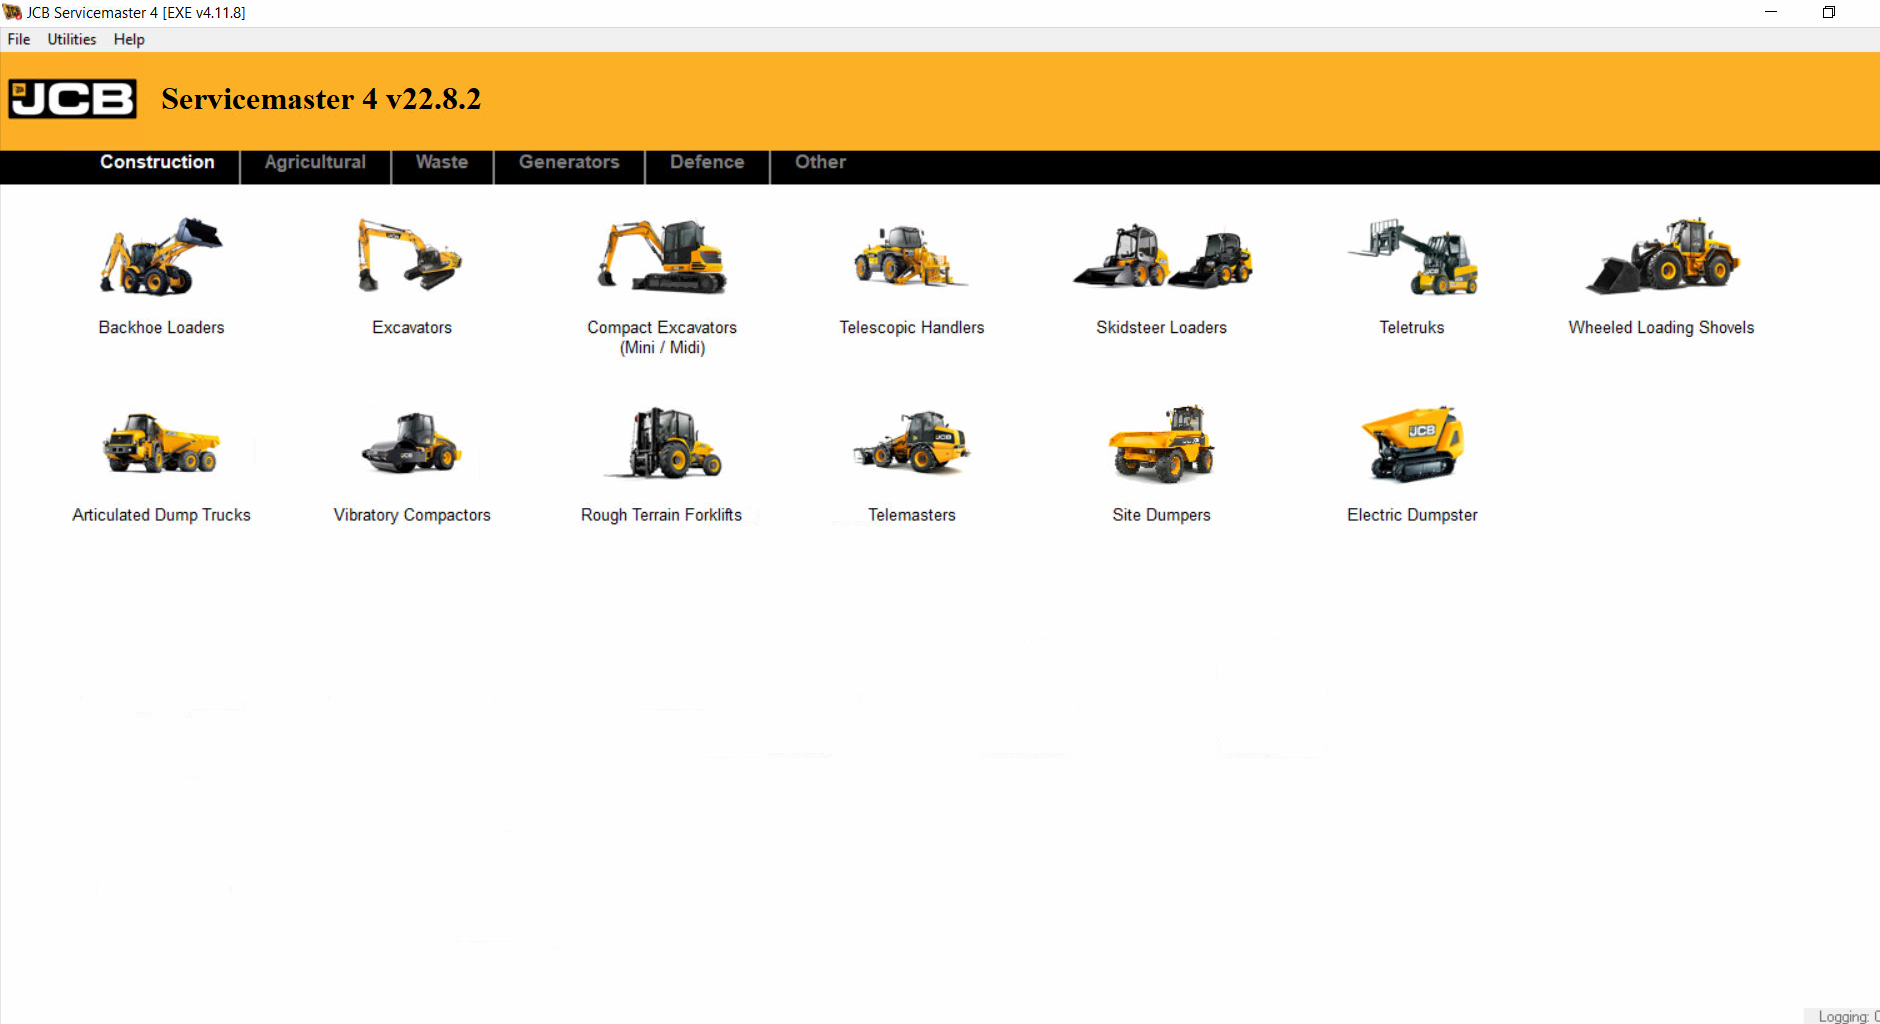Open the Telescopic Handlers machine icon
This screenshot has height=1024, width=1880.
tap(910, 258)
